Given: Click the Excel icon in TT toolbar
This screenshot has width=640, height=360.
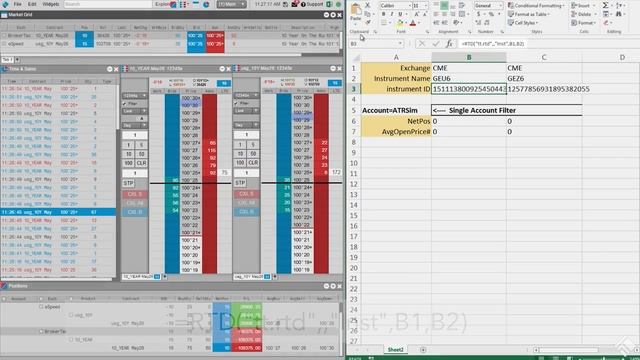Looking at the screenshot, I should point(329,4).
